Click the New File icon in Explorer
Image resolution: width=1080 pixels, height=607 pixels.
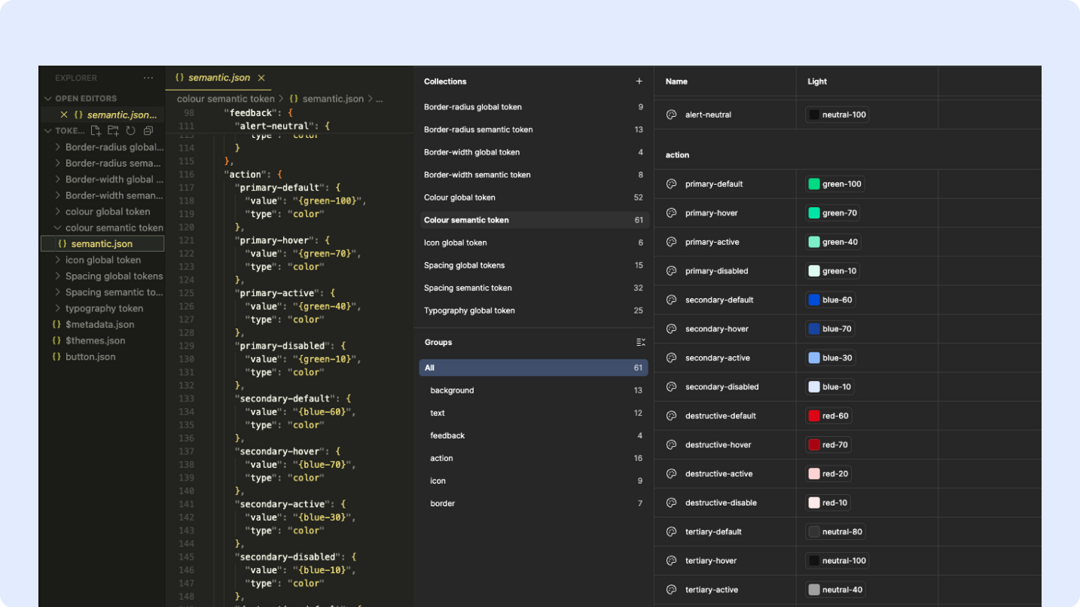(x=96, y=131)
